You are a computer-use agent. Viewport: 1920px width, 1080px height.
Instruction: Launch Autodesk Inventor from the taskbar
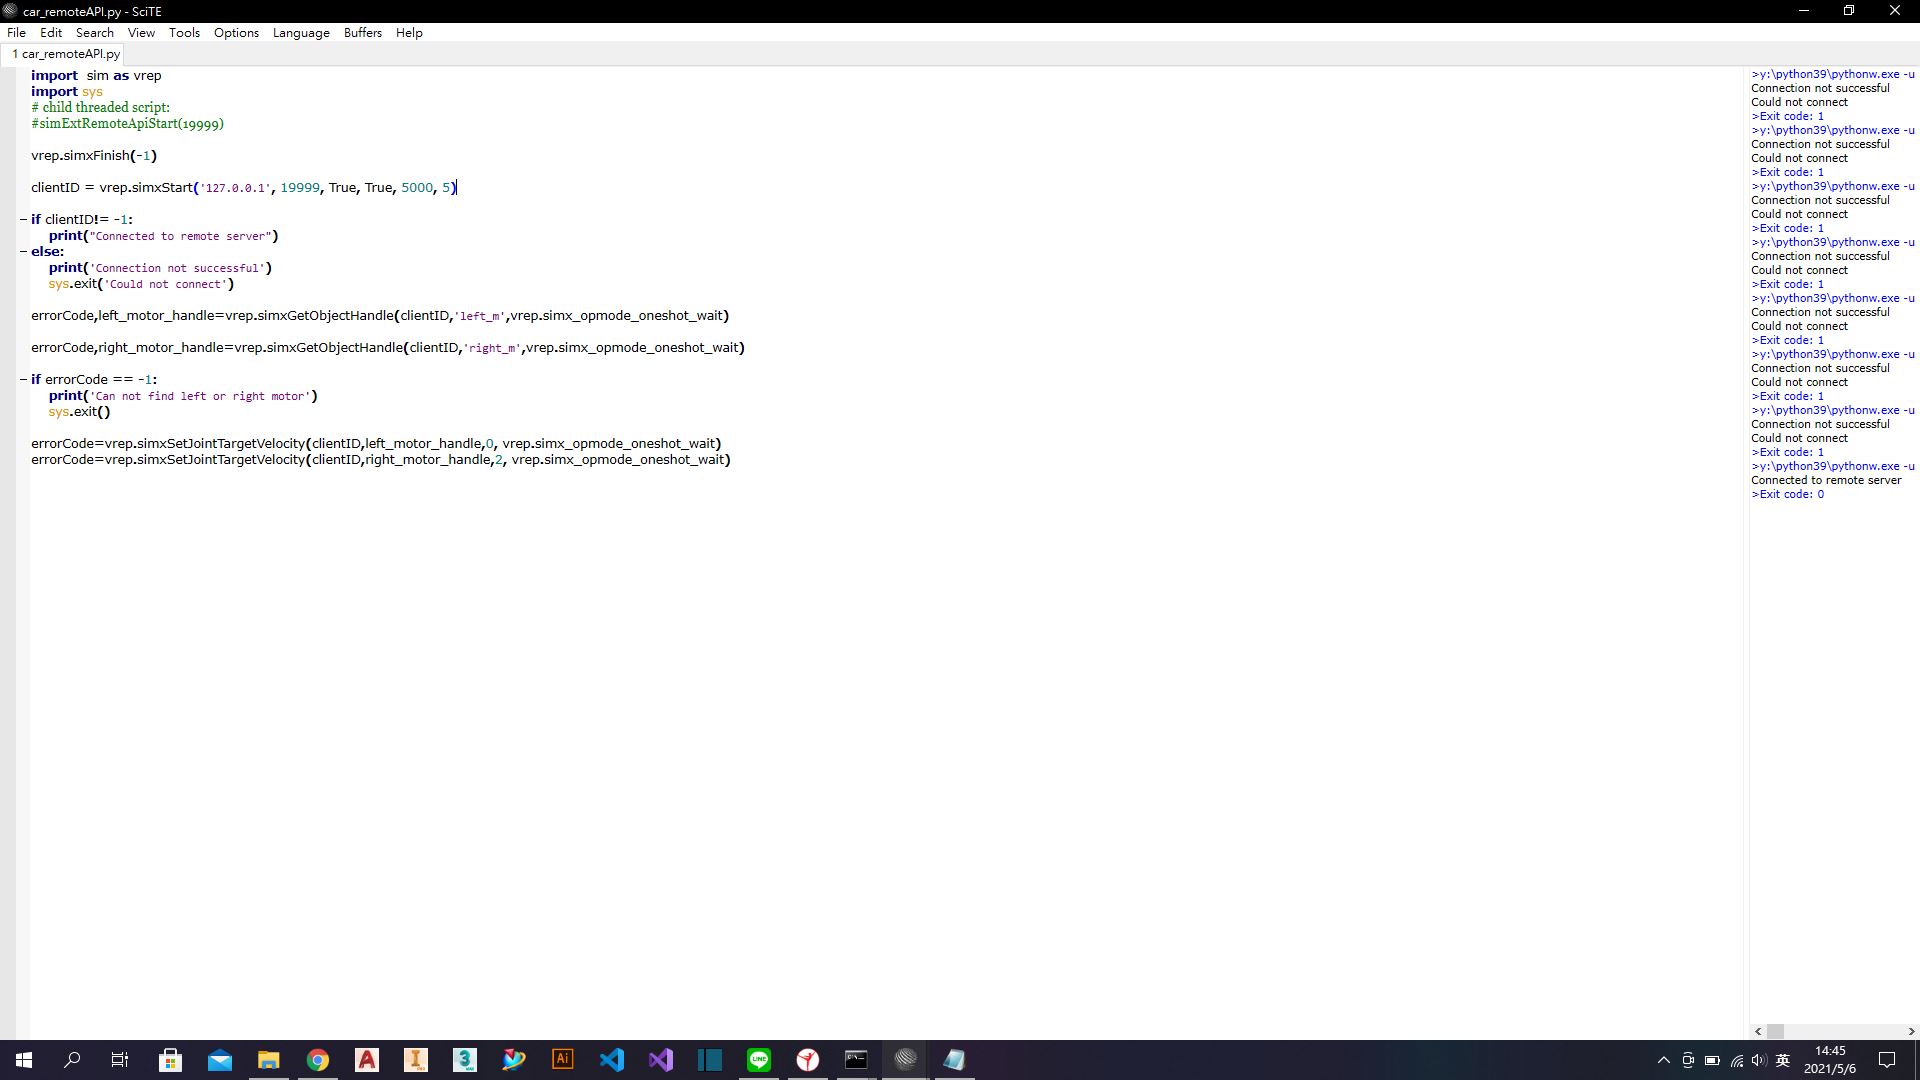click(x=415, y=1060)
